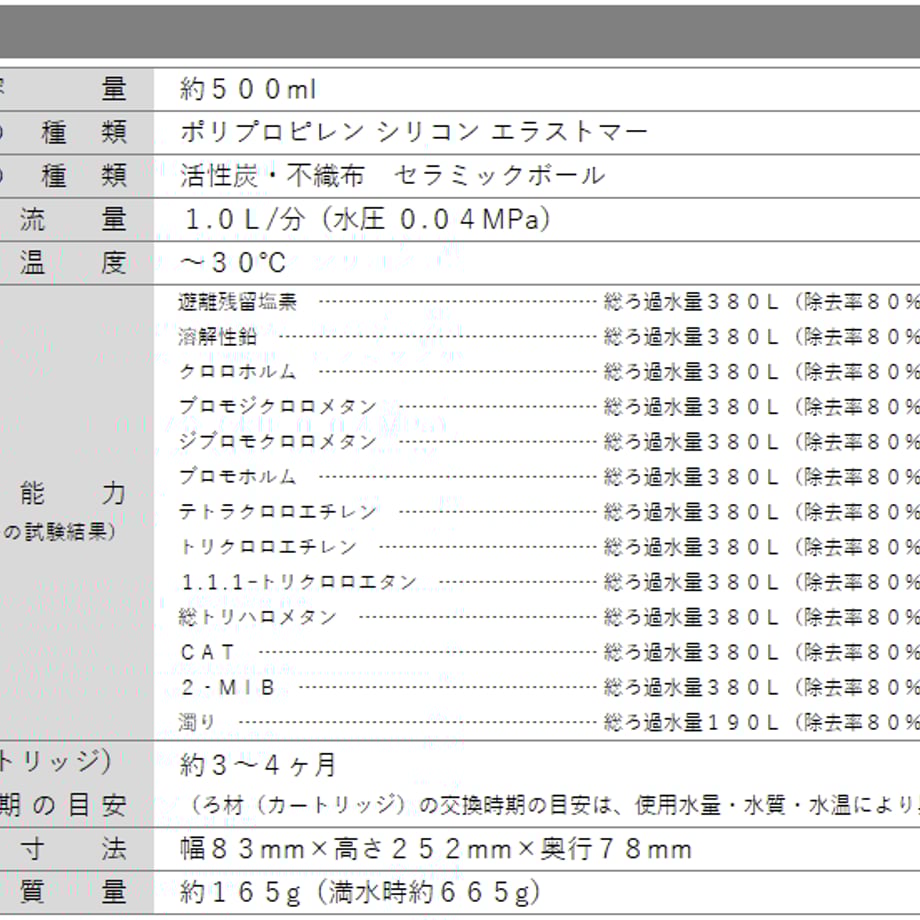Click the note about ろ材(カートリッジ)の交換時期
Screen dimensions: 920x920
coord(554,806)
